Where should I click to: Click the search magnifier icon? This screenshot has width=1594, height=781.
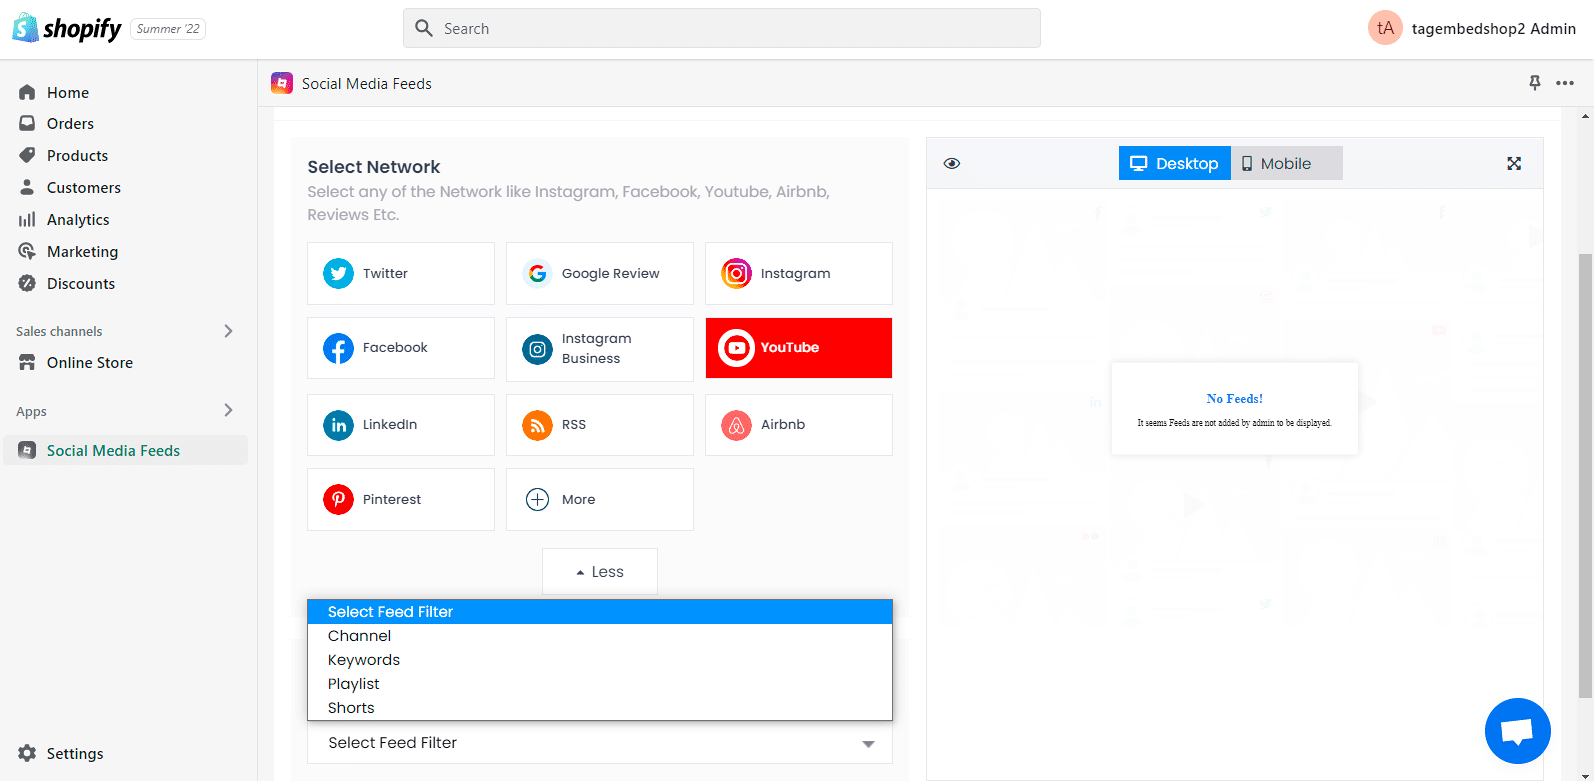424,28
